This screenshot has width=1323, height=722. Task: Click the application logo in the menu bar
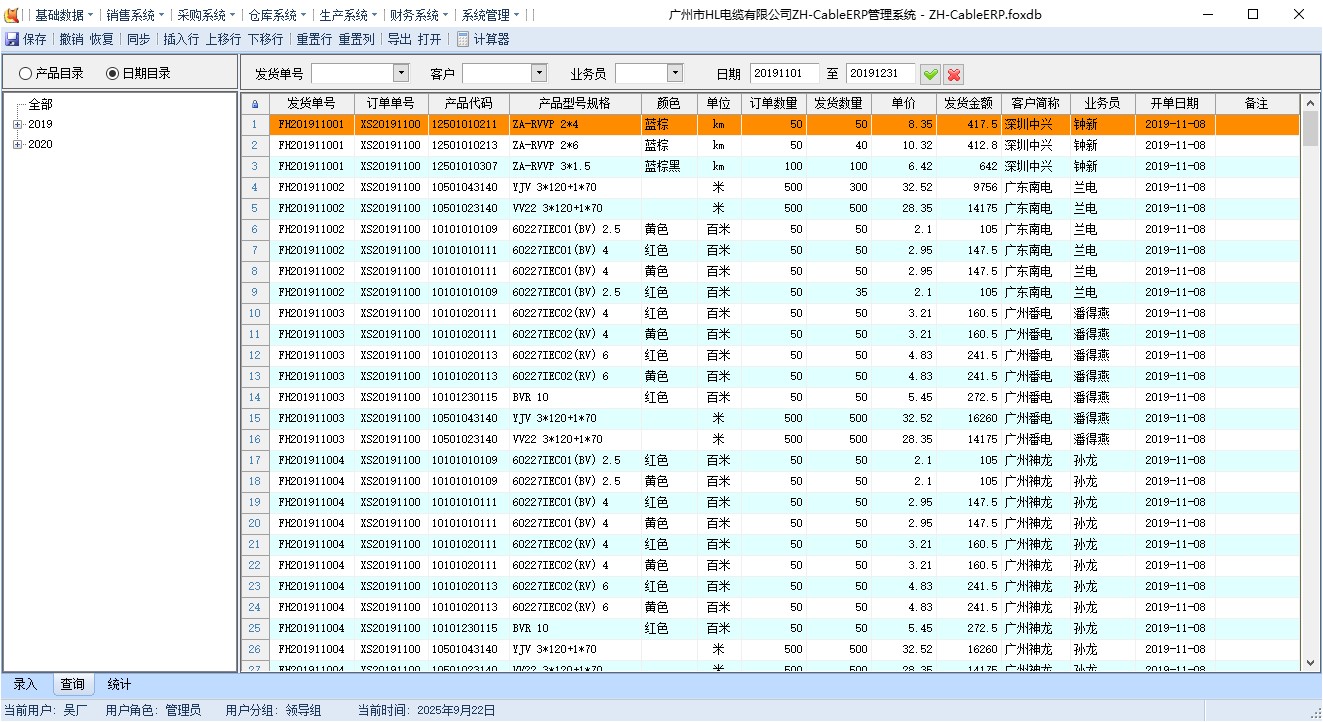coord(12,15)
